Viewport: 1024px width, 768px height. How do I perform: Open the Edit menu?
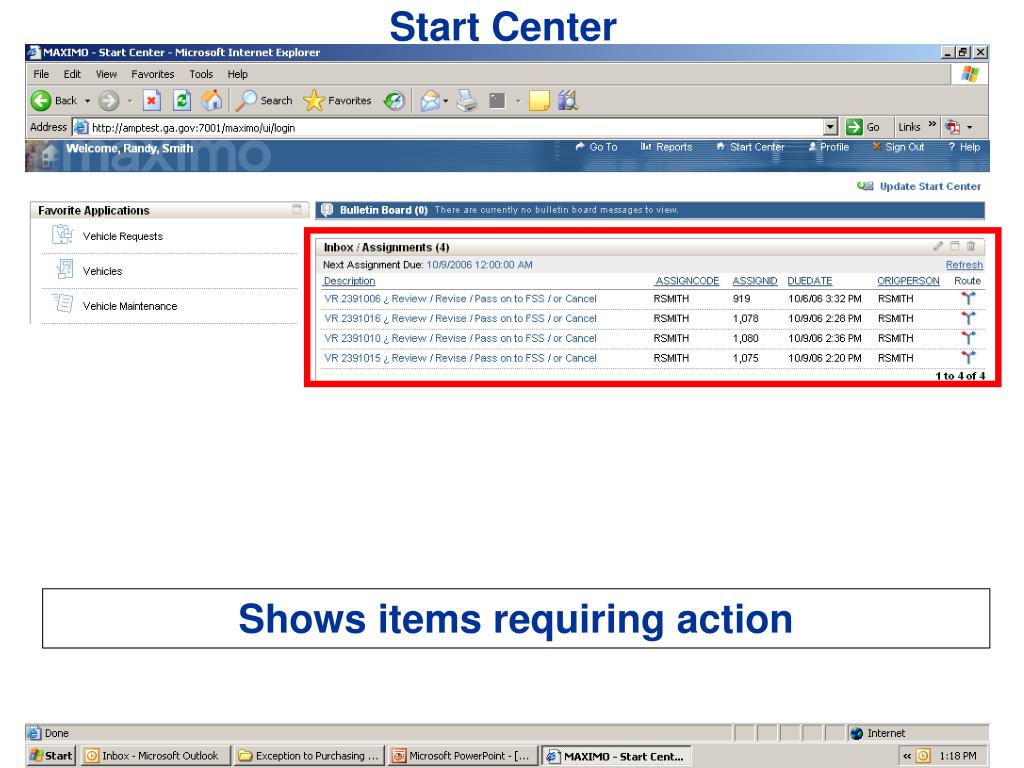(72, 74)
